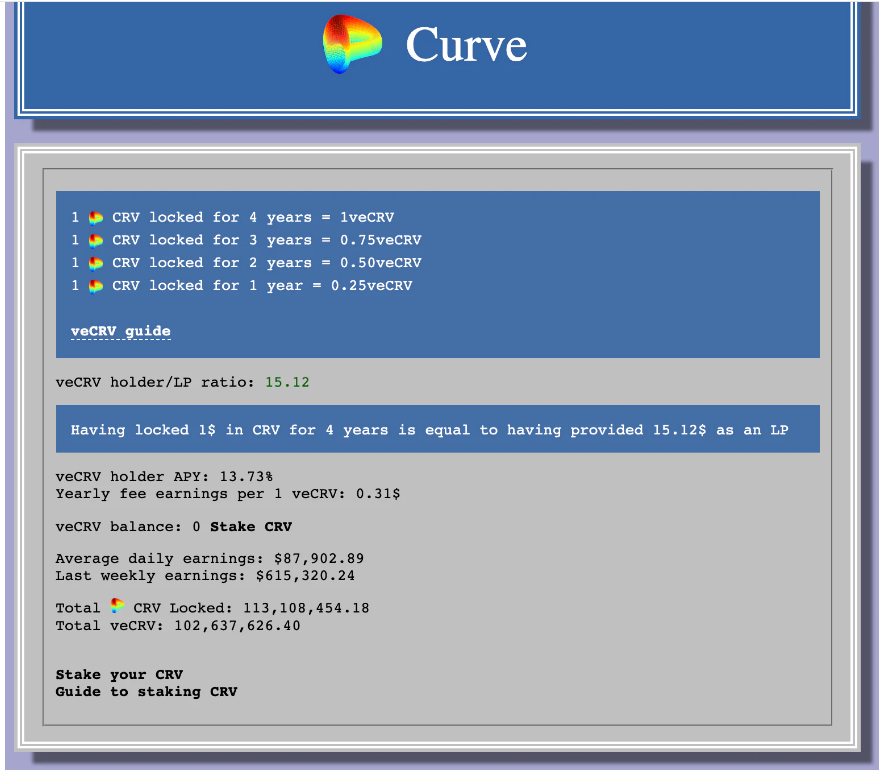Click Average daily earnings $87,902.89 value
The height and width of the screenshot is (771, 879).
point(319,558)
